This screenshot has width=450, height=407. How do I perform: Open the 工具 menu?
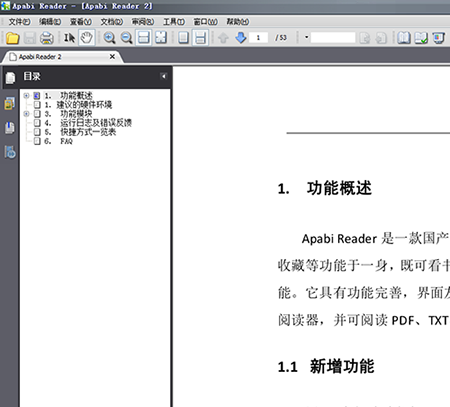click(x=174, y=22)
